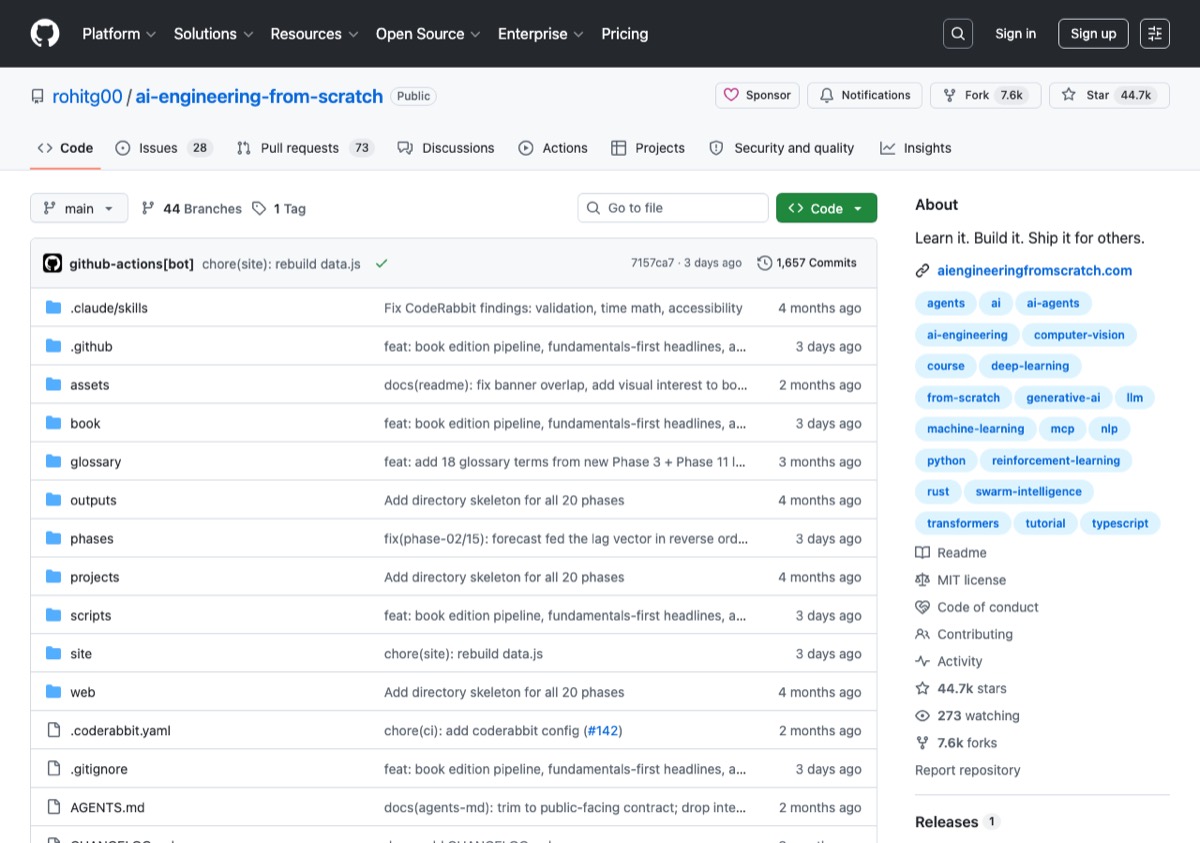The height and width of the screenshot is (843, 1200).
Task: Click the 7.6k forks link
Action: click(x=966, y=743)
